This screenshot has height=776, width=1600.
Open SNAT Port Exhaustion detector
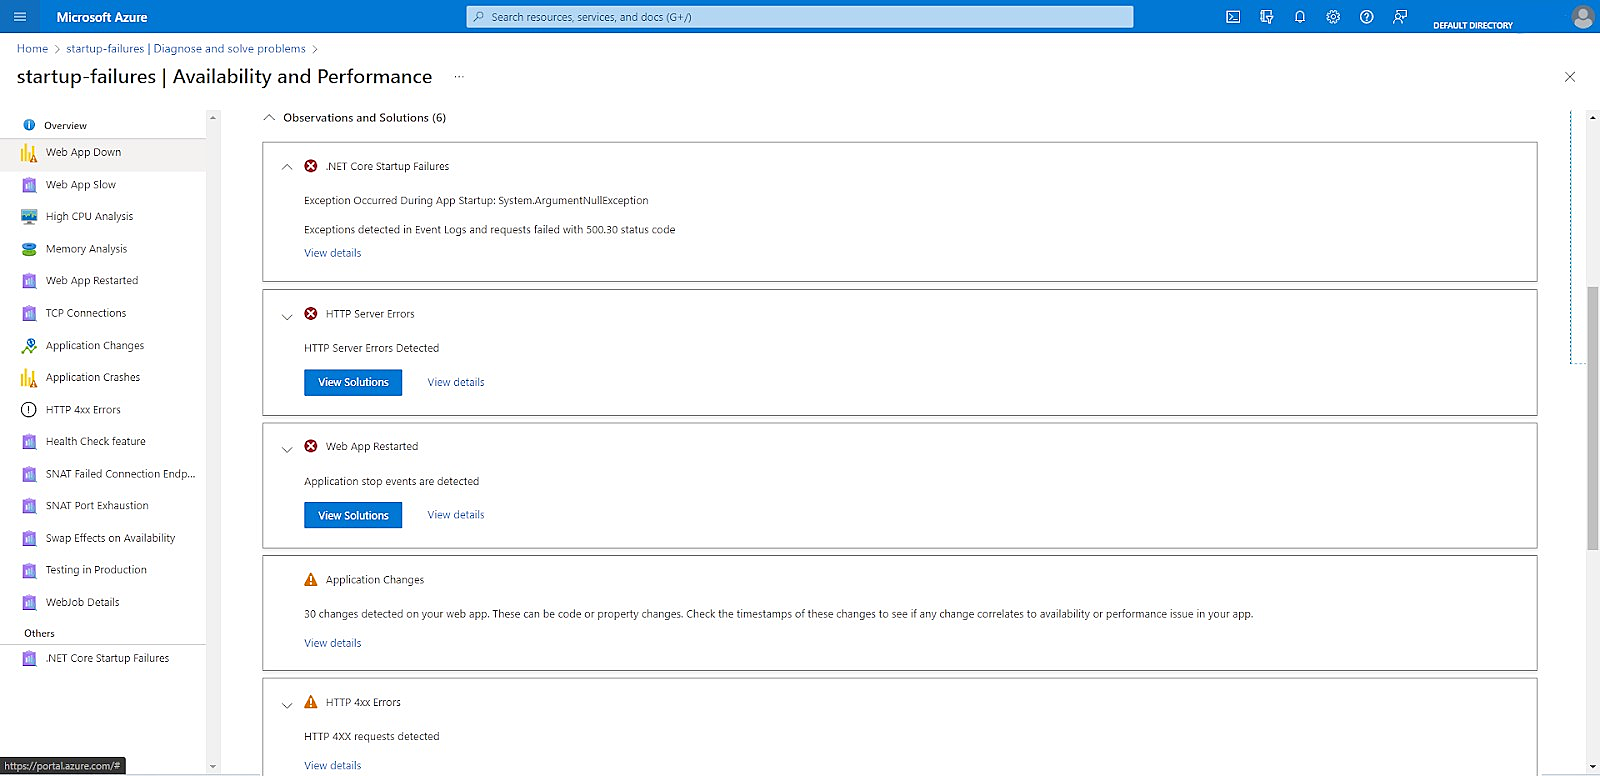coord(97,506)
